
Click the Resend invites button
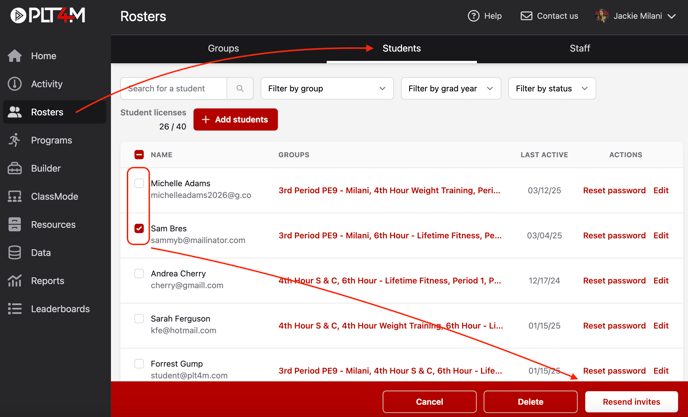(x=631, y=402)
